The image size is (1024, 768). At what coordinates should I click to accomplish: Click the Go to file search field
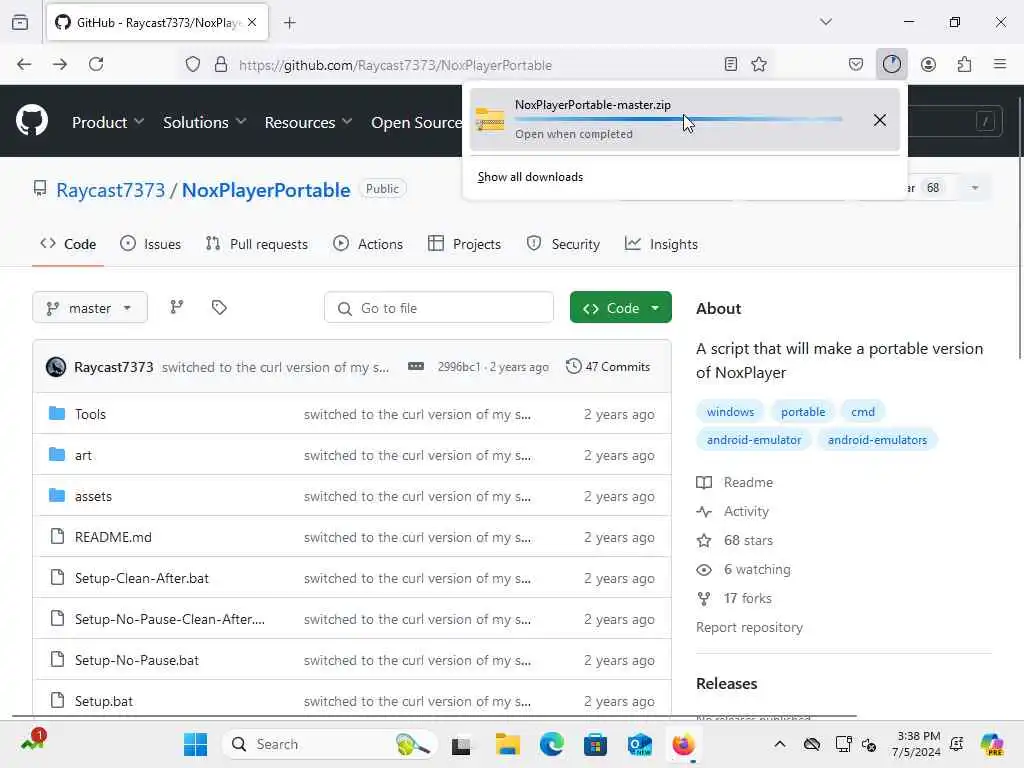(x=439, y=308)
